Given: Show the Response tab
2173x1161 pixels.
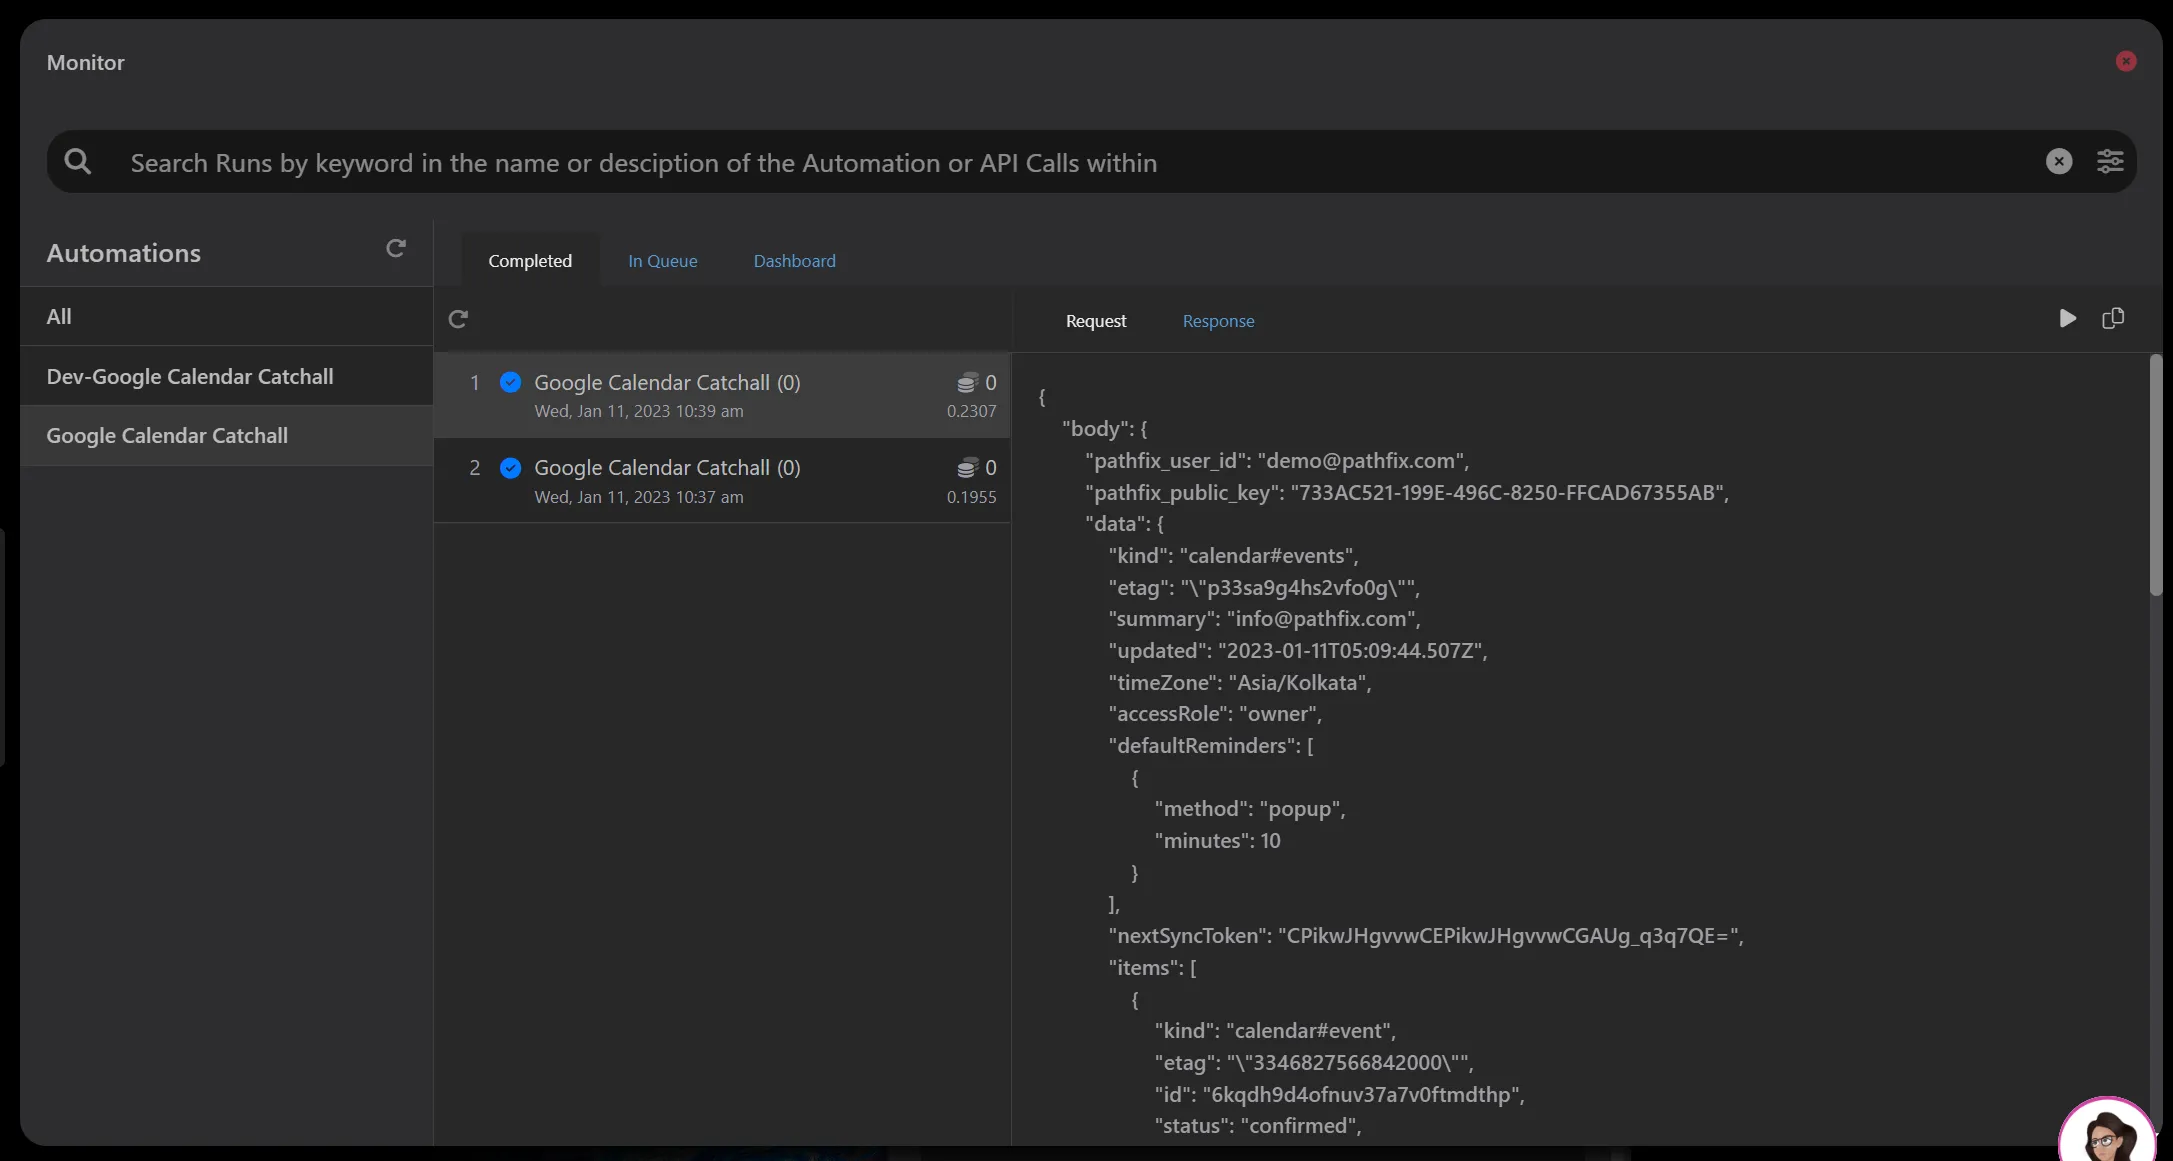Looking at the screenshot, I should tap(1218, 321).
